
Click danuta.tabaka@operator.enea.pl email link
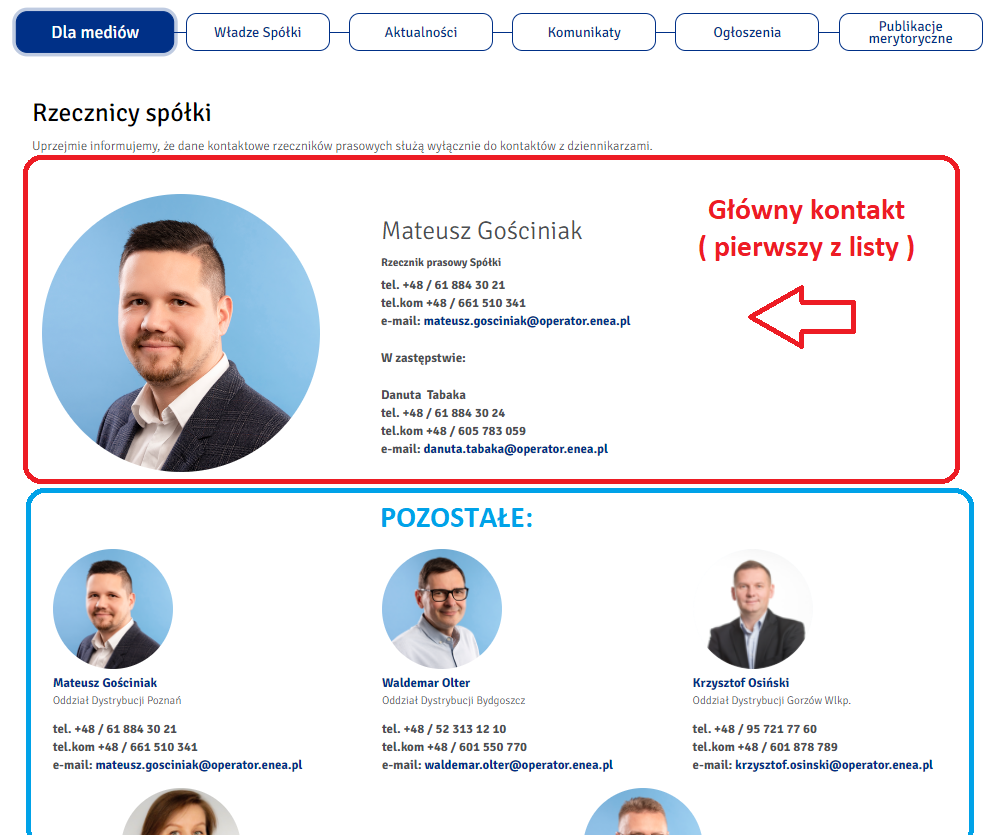515,449
